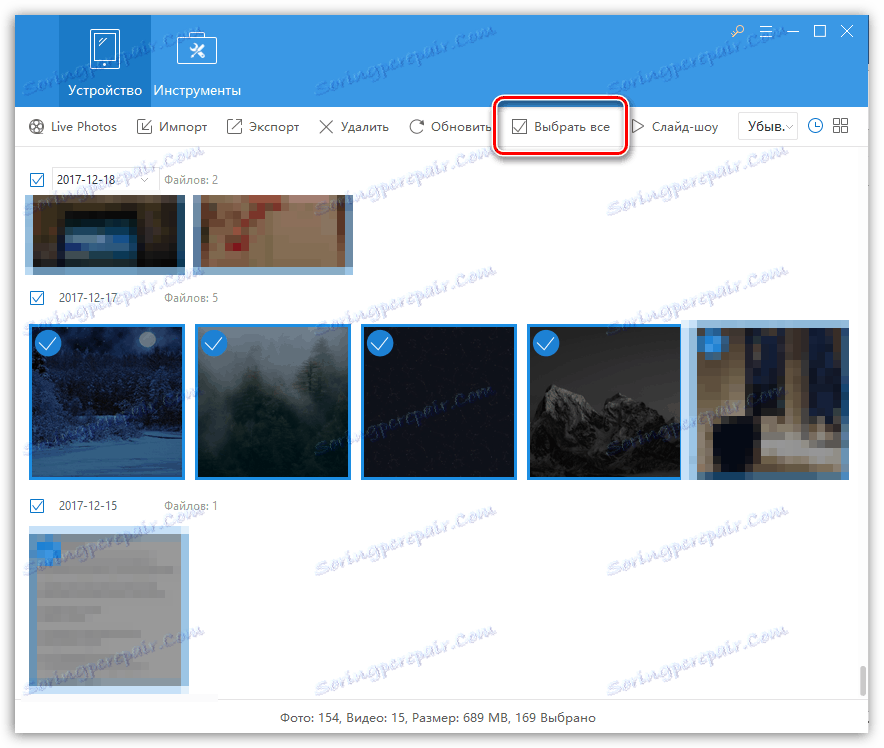Viewport: 884px width, 748px height.
Task: Click Удалить to delete selected photos
Action: click(353, 127)
